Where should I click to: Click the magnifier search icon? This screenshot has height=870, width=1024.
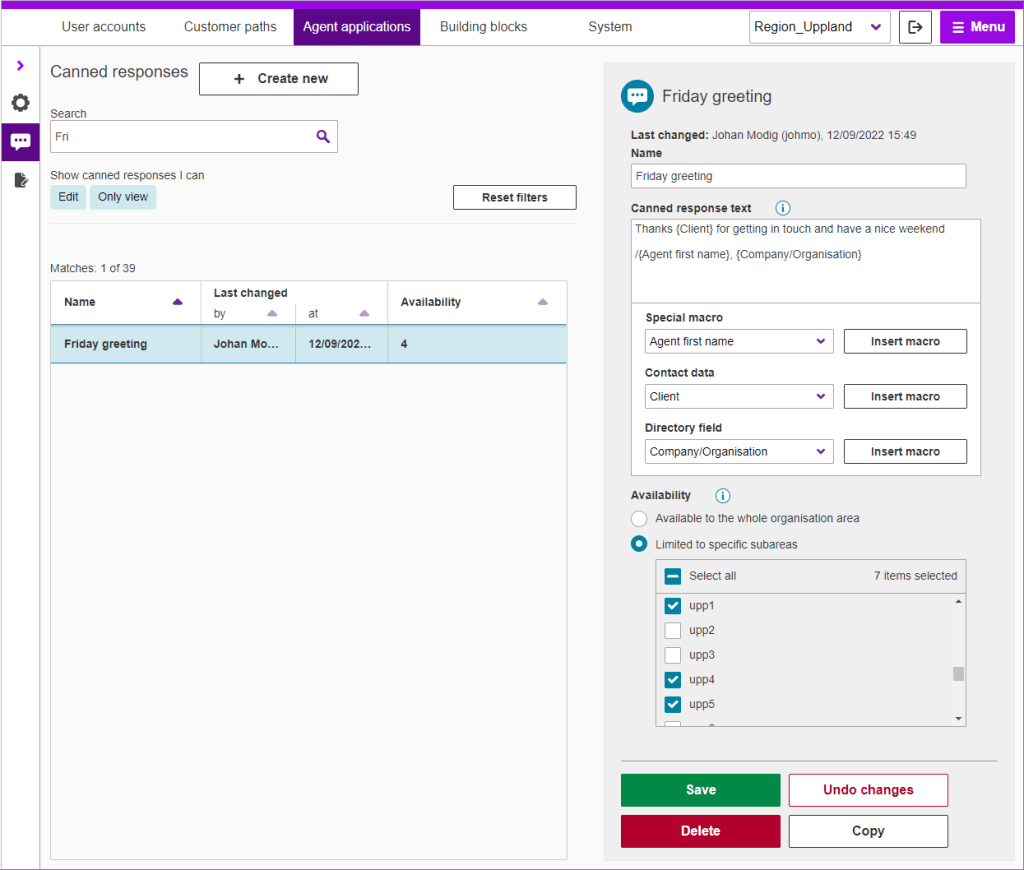click(x=323, y=137)
